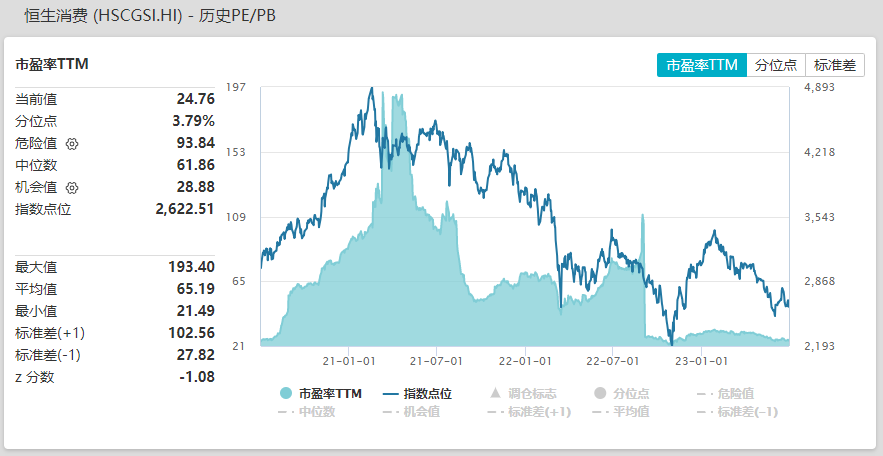
Task: Click the left axis label 153
Action: pos(234,152)
